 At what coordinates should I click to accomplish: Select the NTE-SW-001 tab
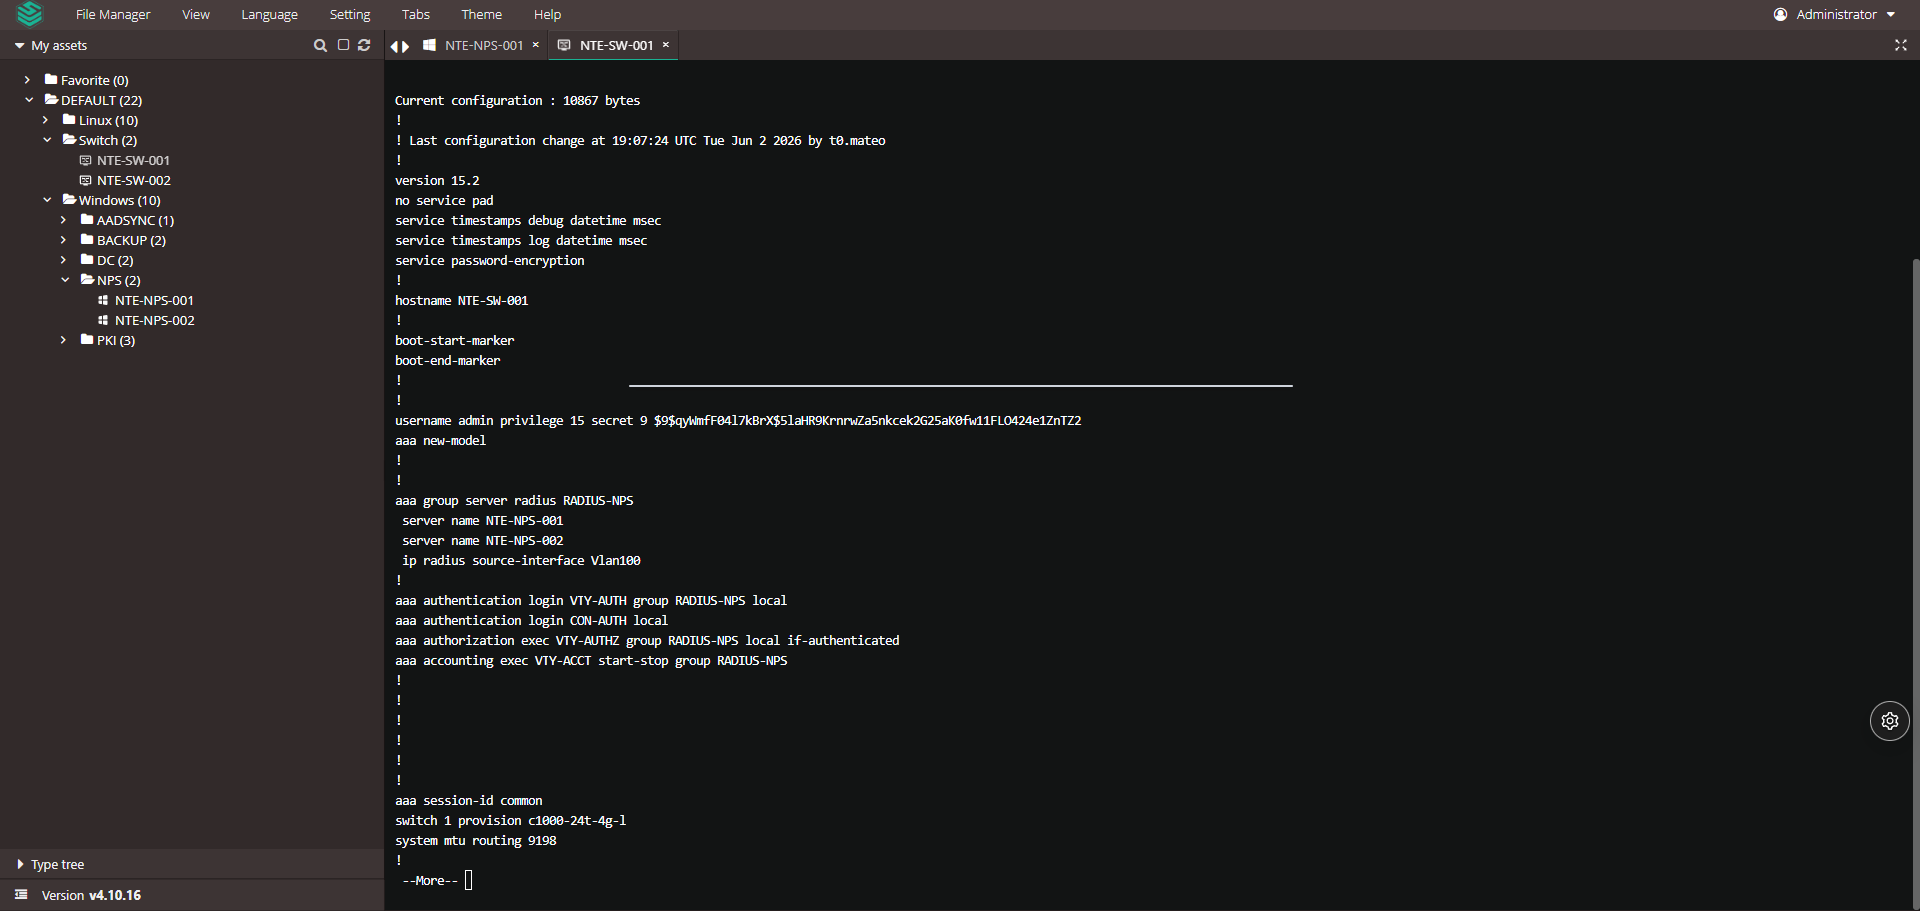click(616, 45)
